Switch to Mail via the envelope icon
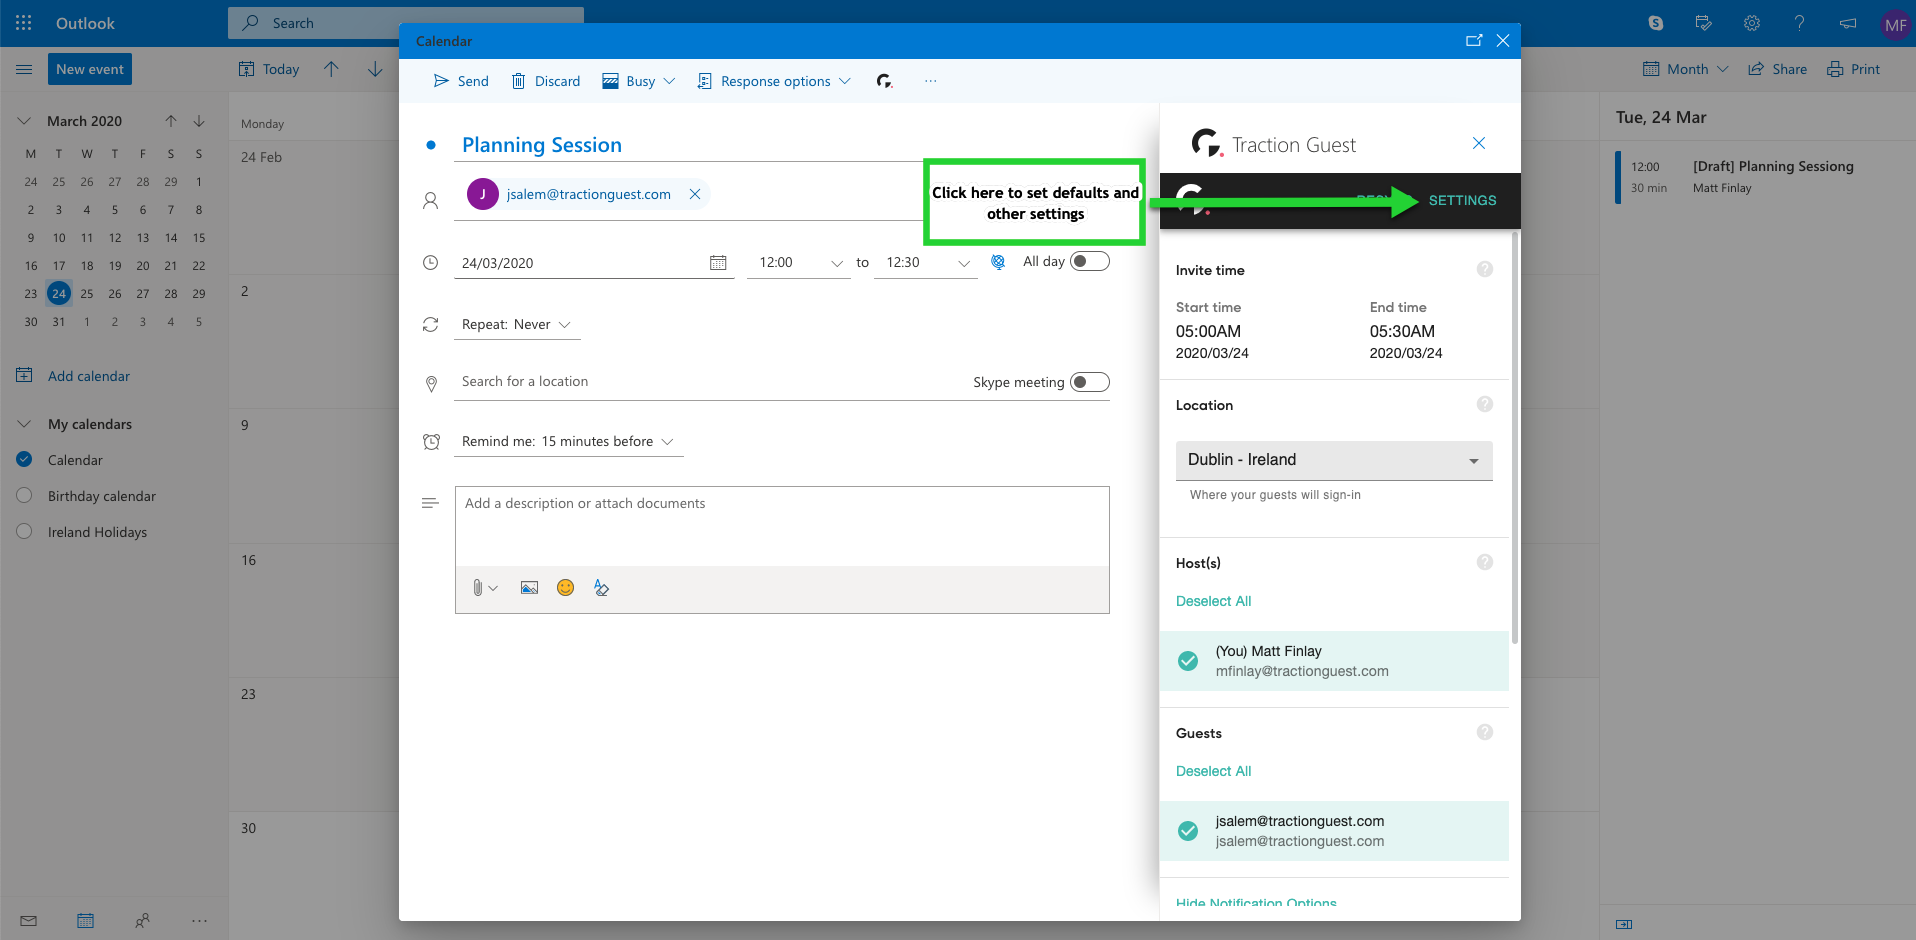The width and height of the screenshot is (1916, 940). (29, 920)
